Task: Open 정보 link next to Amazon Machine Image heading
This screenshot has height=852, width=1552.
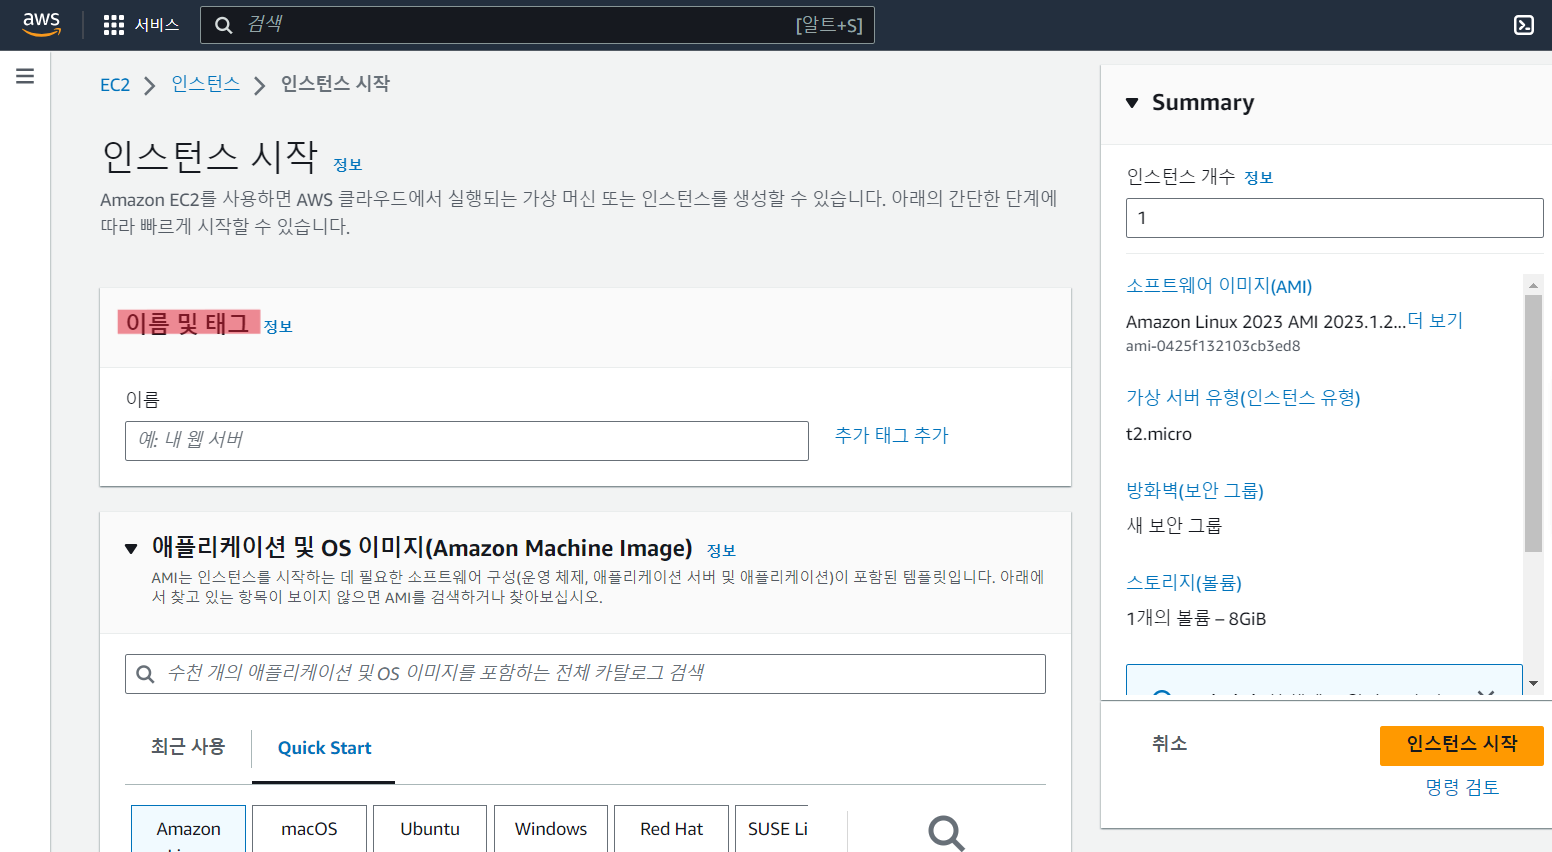Action: click(721, 551)
